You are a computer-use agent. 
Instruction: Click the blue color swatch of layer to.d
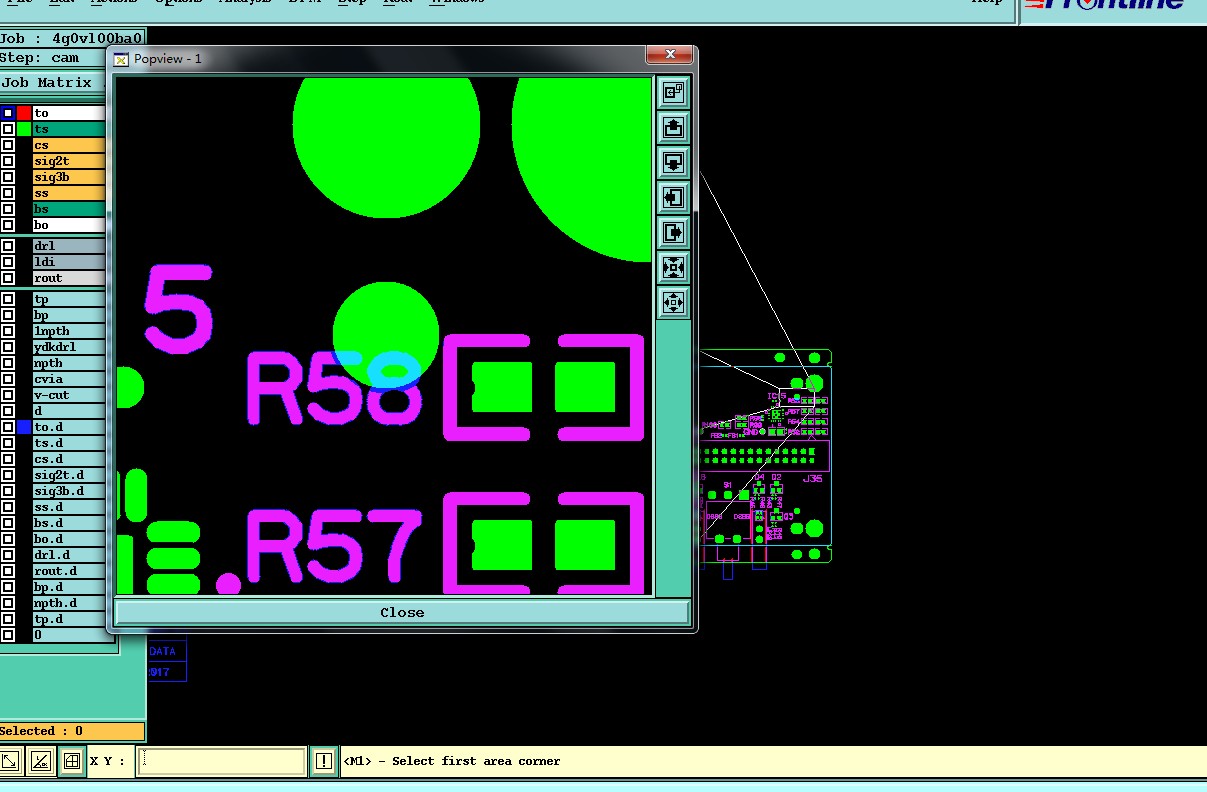point(24,427)
